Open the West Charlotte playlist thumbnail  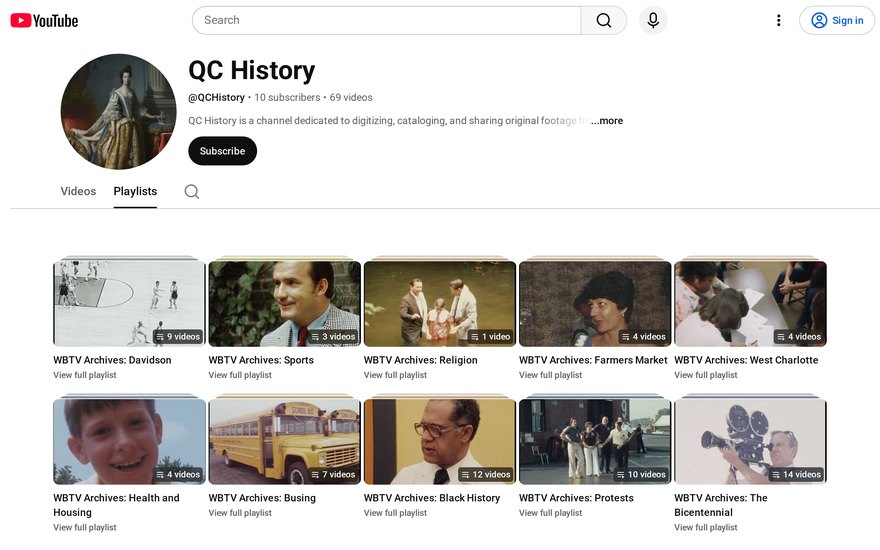click(750, 303)
